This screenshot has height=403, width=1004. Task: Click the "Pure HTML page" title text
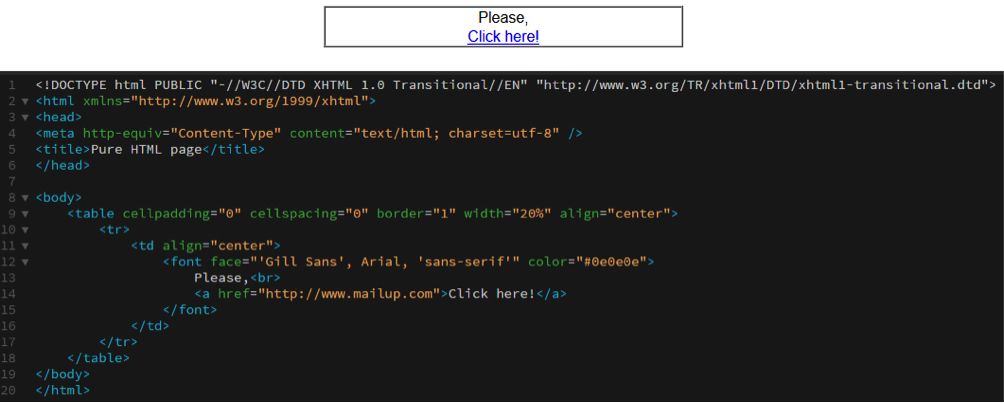point(146,149)
